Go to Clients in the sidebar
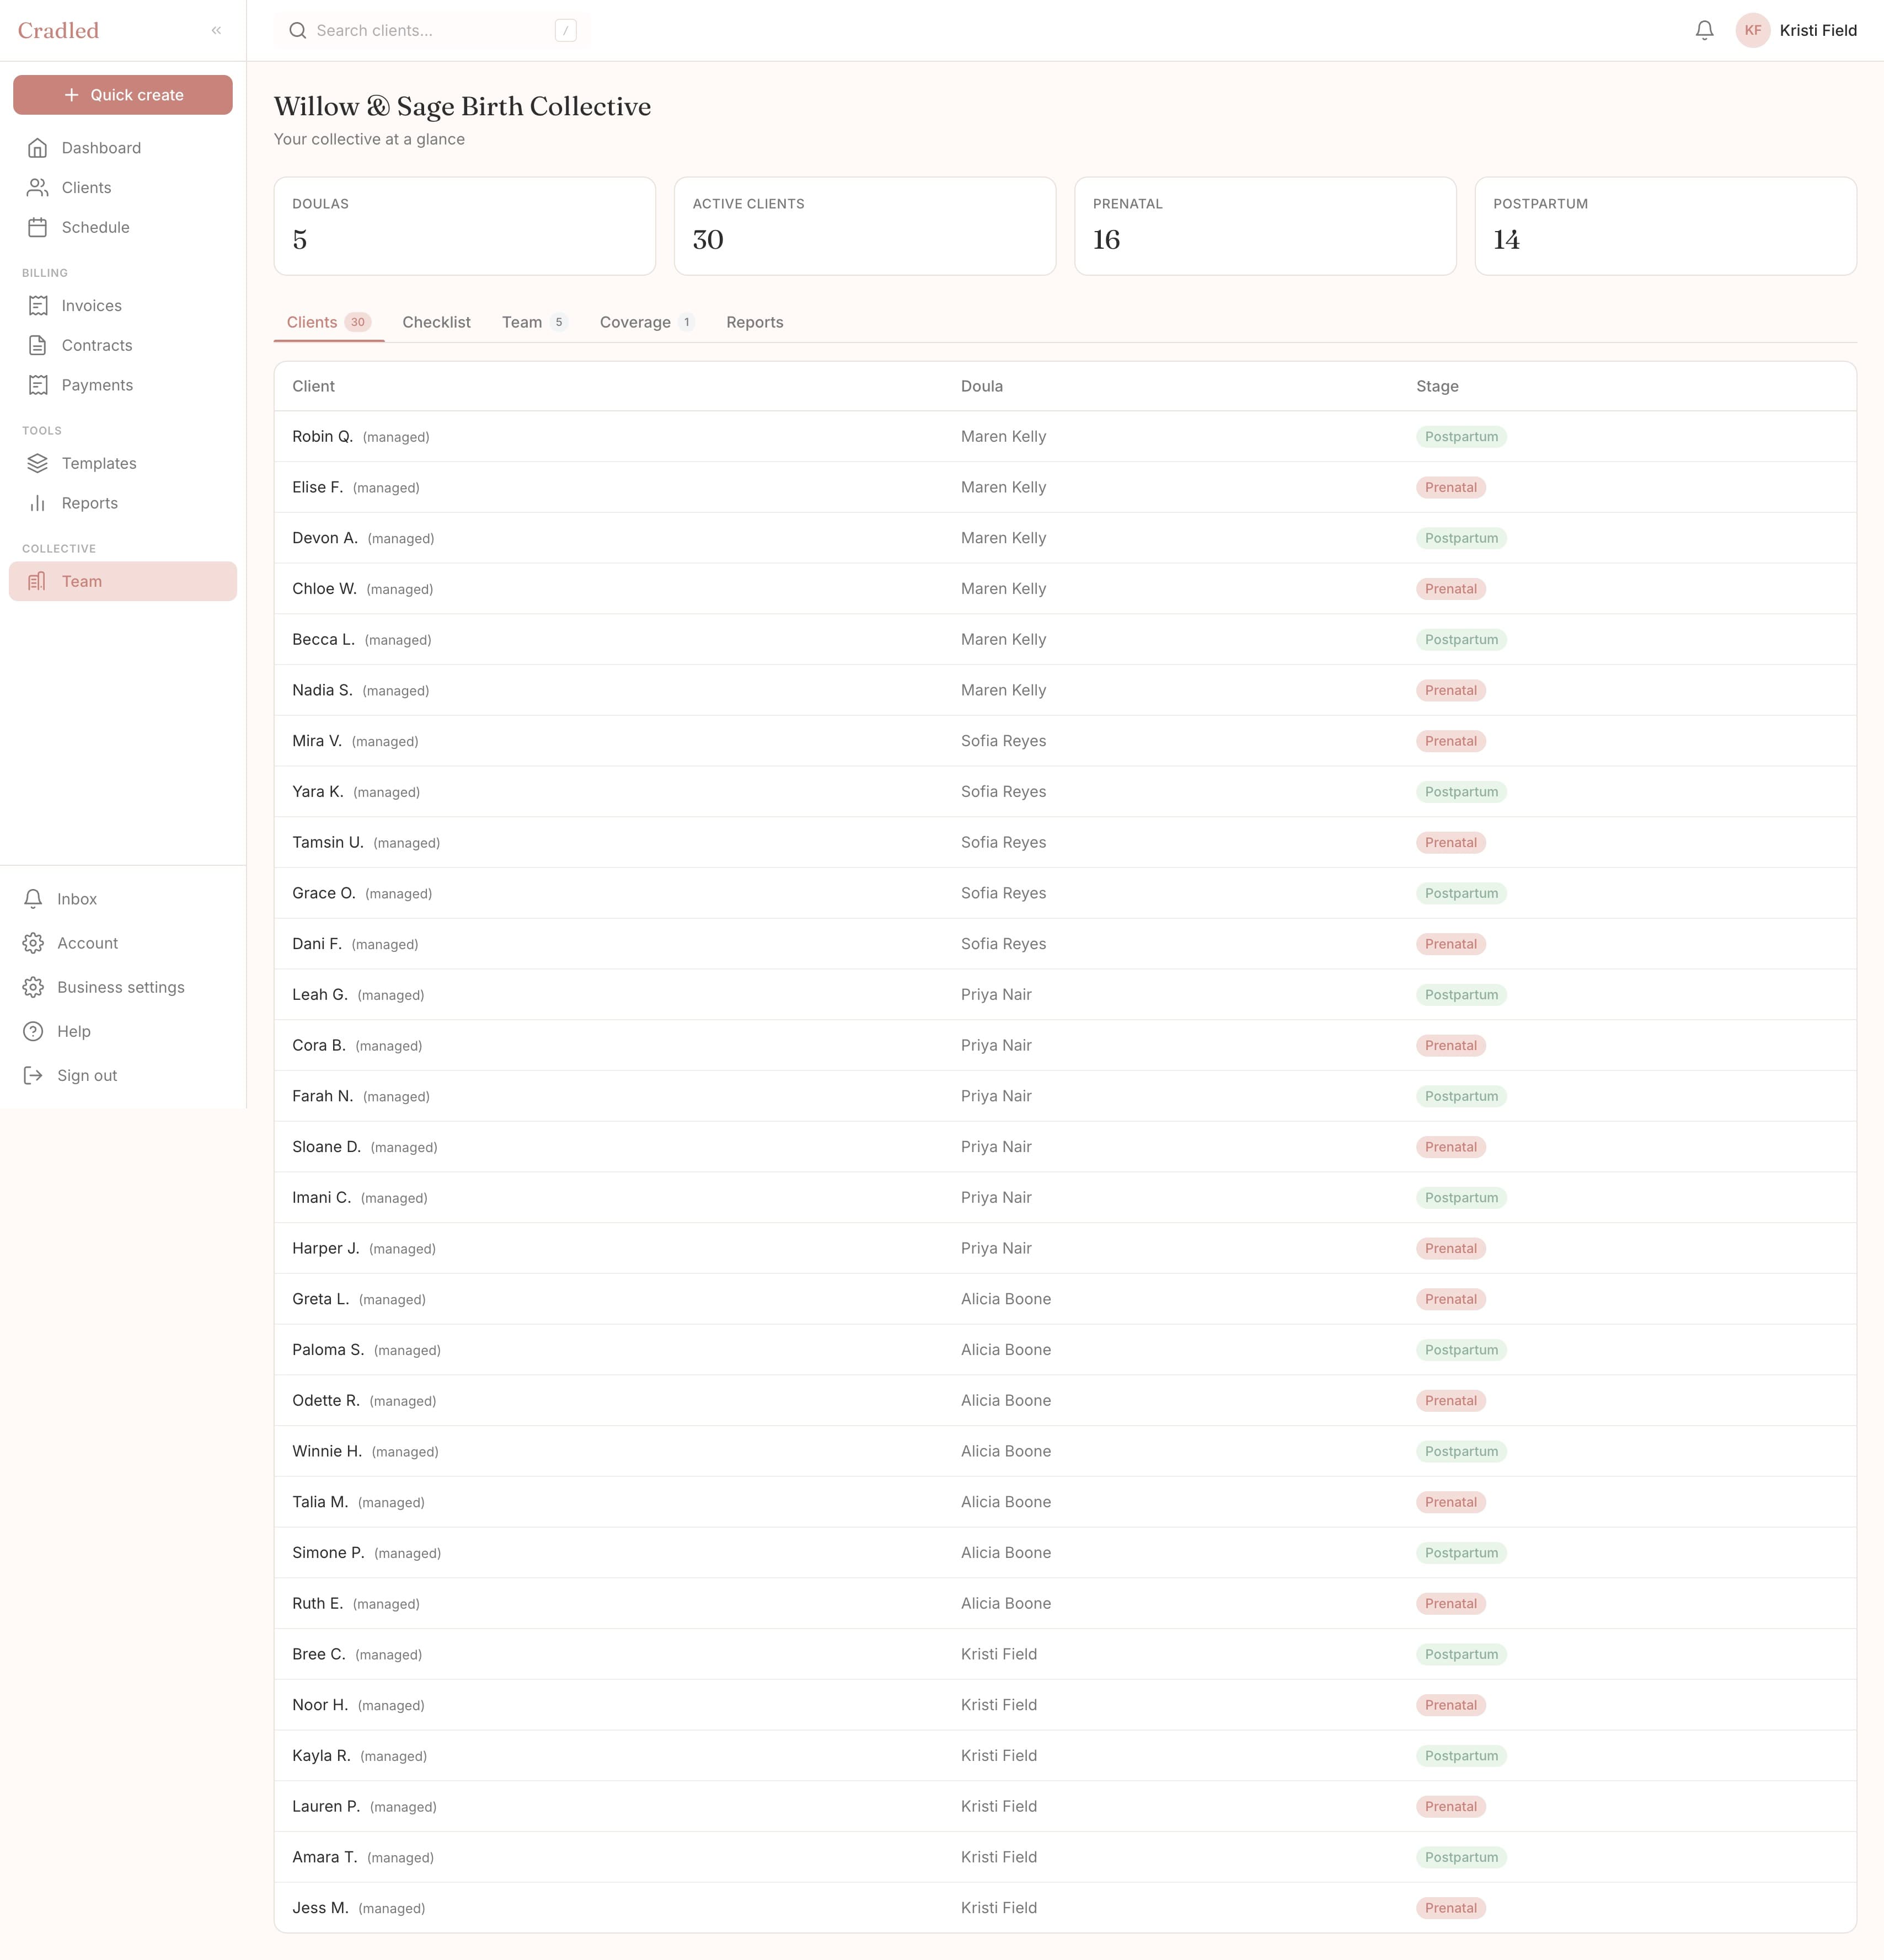This screenshot has height=1960, width=1884. click(123, 188)
